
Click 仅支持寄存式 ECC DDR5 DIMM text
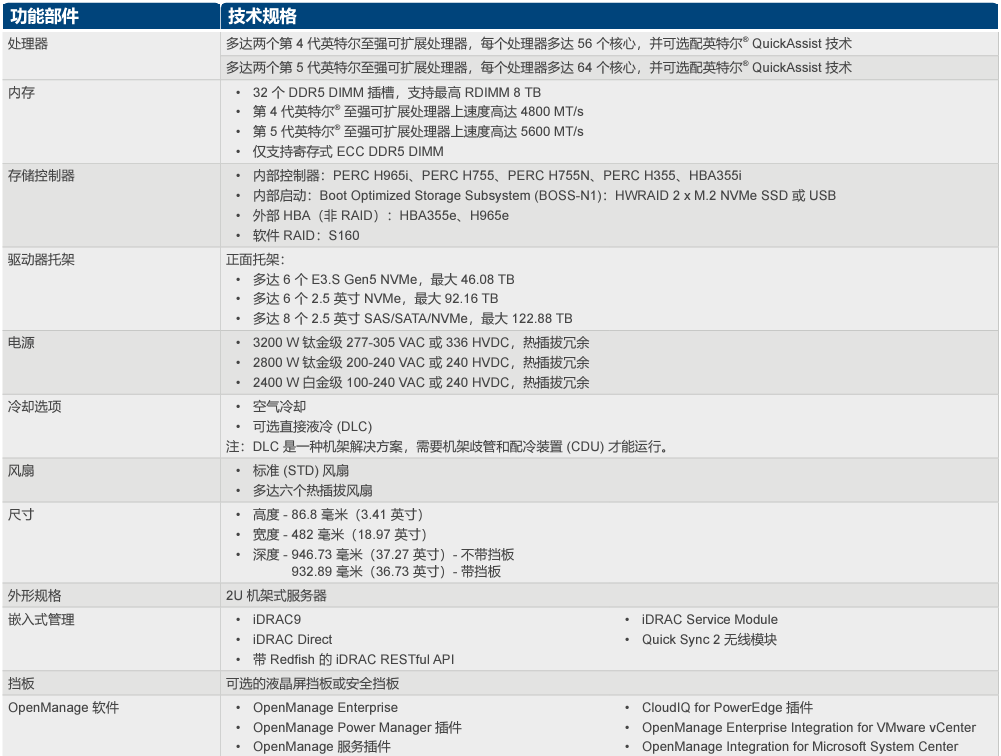pyautogui.click(x=348, y=151)
